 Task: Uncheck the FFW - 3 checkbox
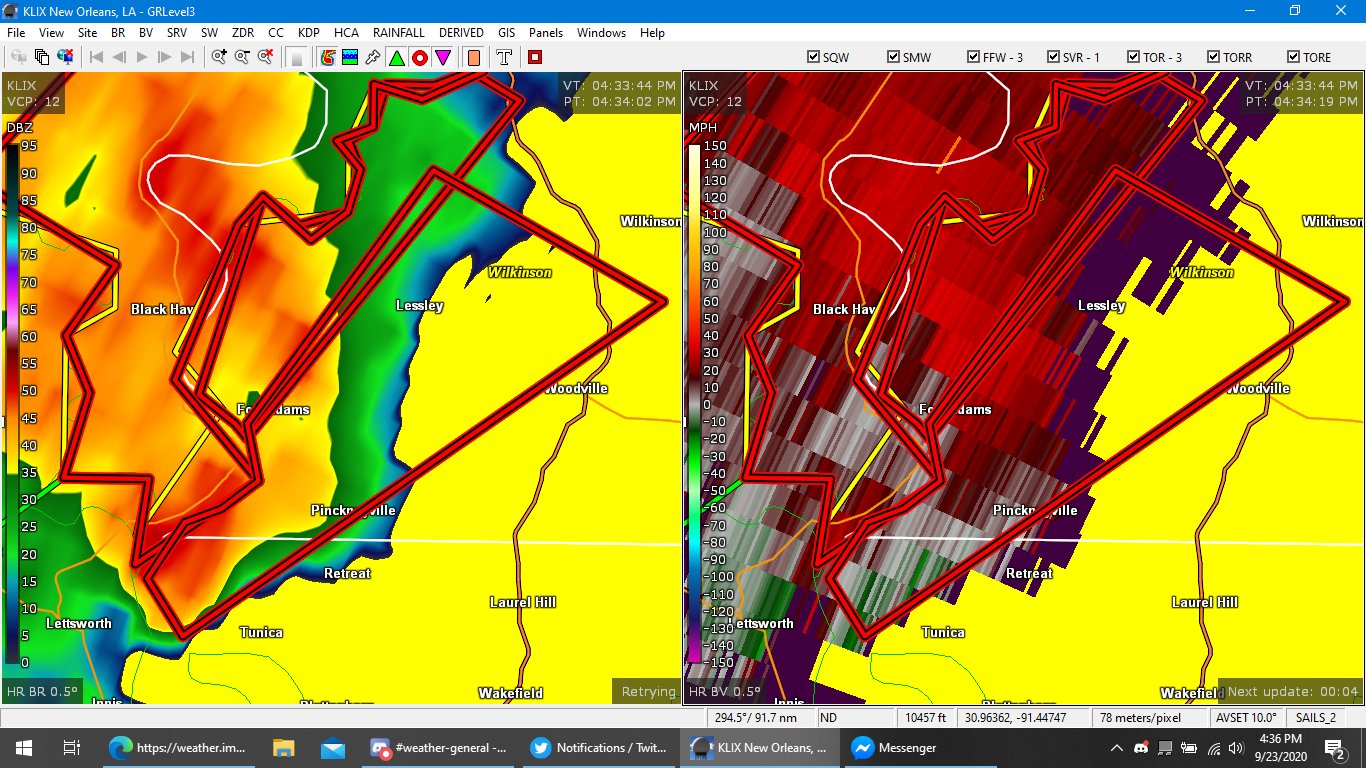coord(973,57)
